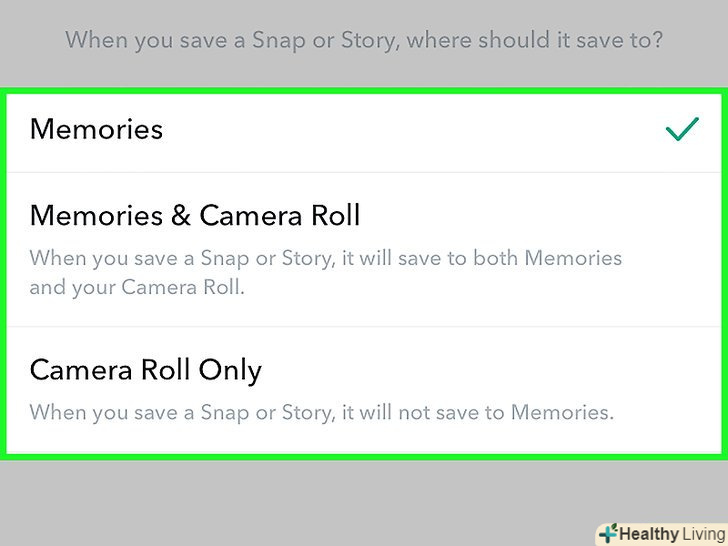
Task: Click the gray area above the header question
Action: click(x=364, y=10)
